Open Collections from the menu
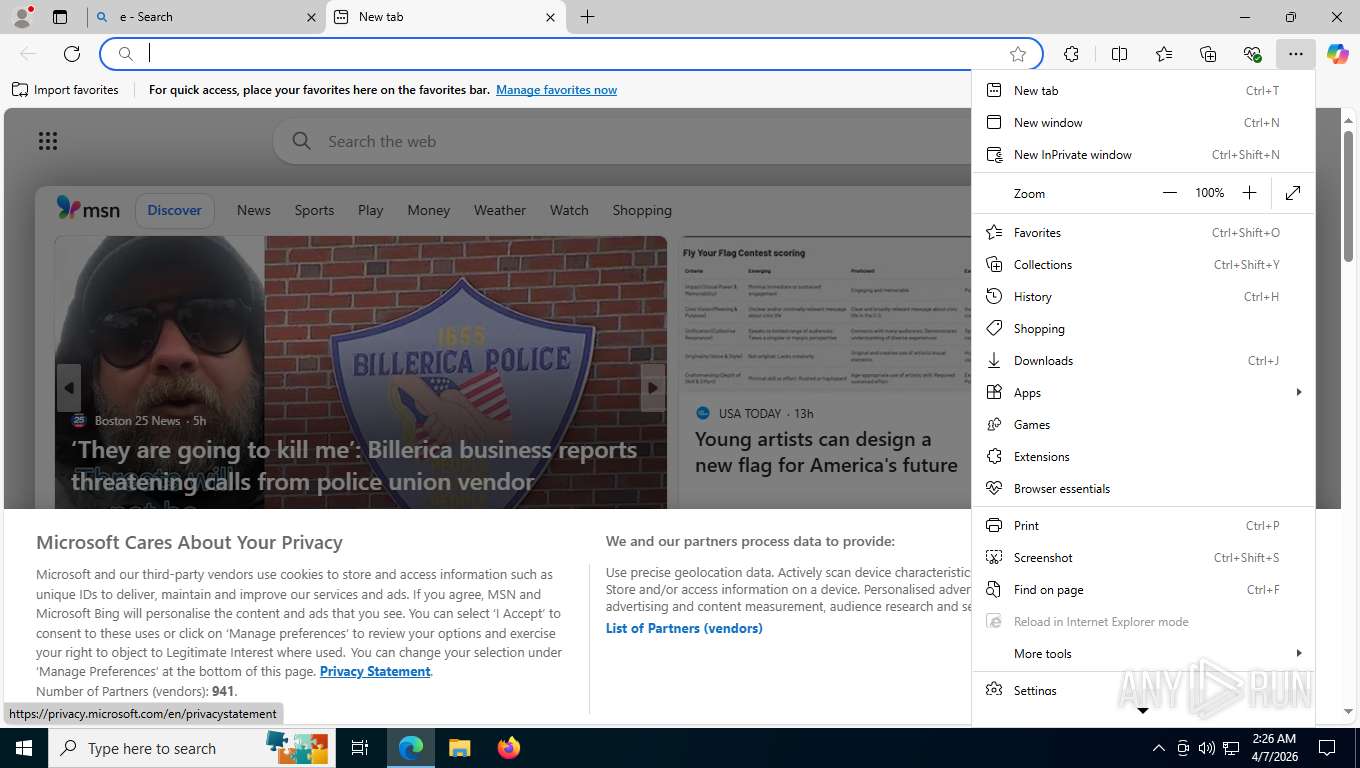The width and height of the screenshot is (1360, 768). pyautogui.click(x=1143, y=264)
